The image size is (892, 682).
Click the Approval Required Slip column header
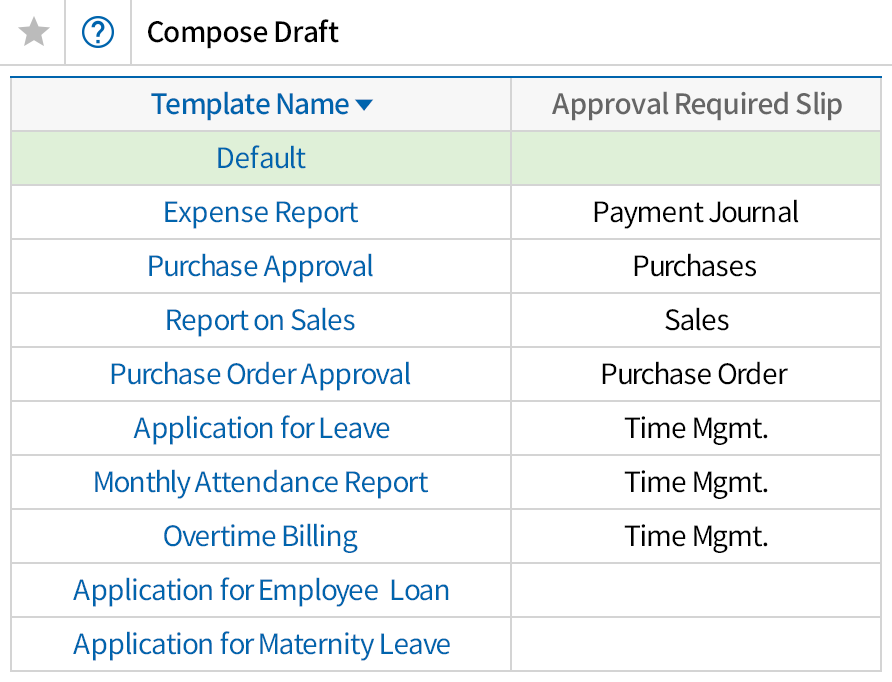697,104
